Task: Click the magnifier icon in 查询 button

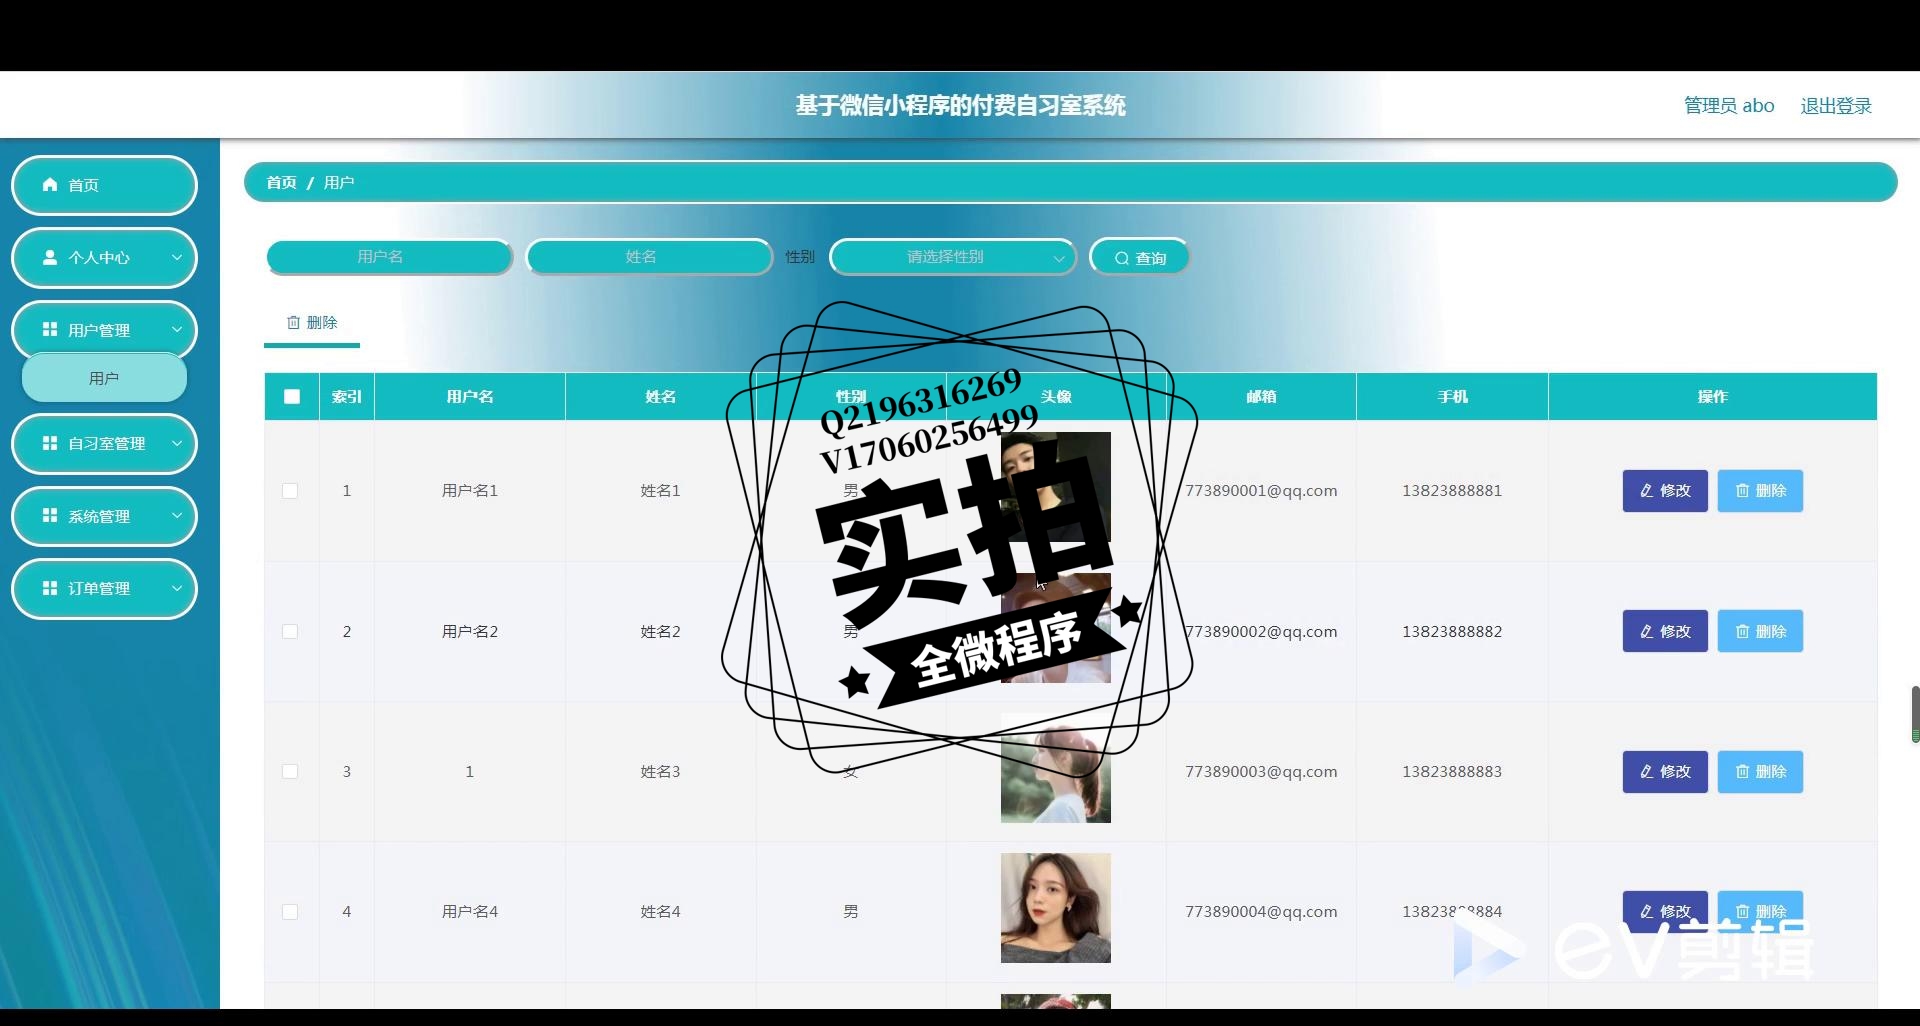Action: pos(1122,258)
